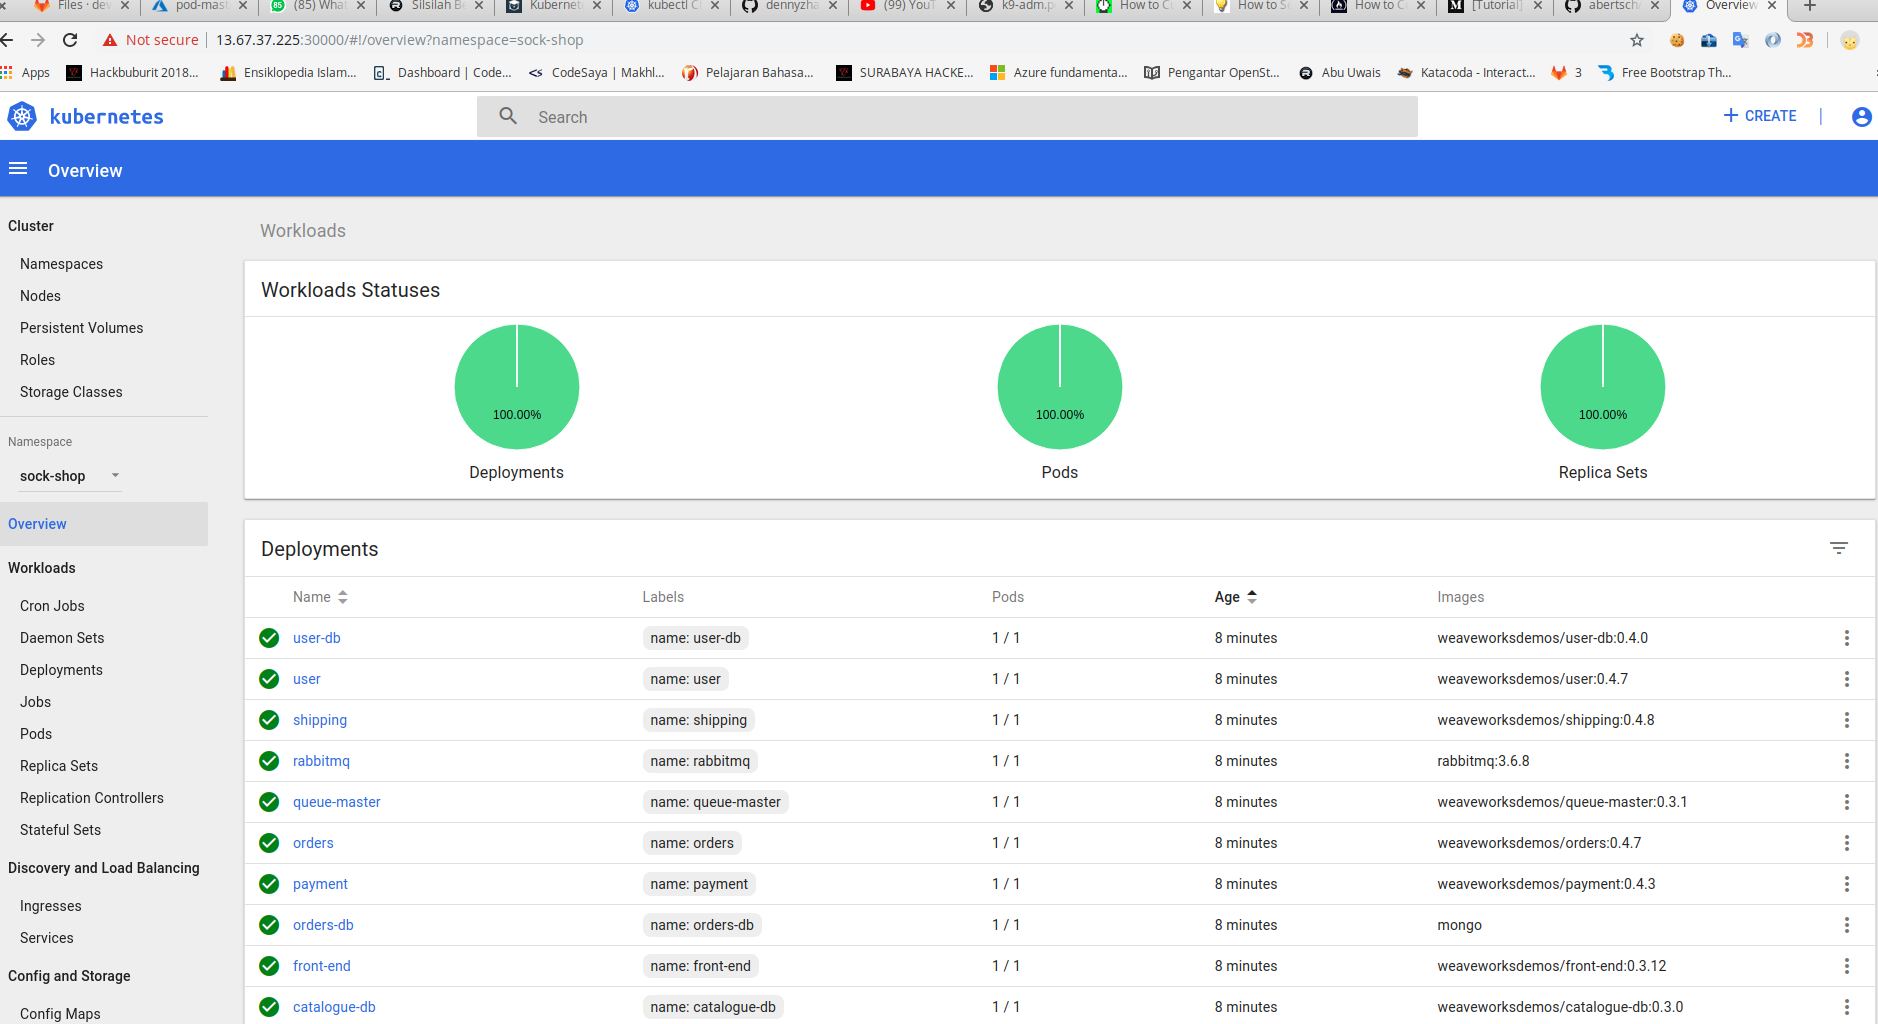Open Jobs in sidebar

coord(35,702)
